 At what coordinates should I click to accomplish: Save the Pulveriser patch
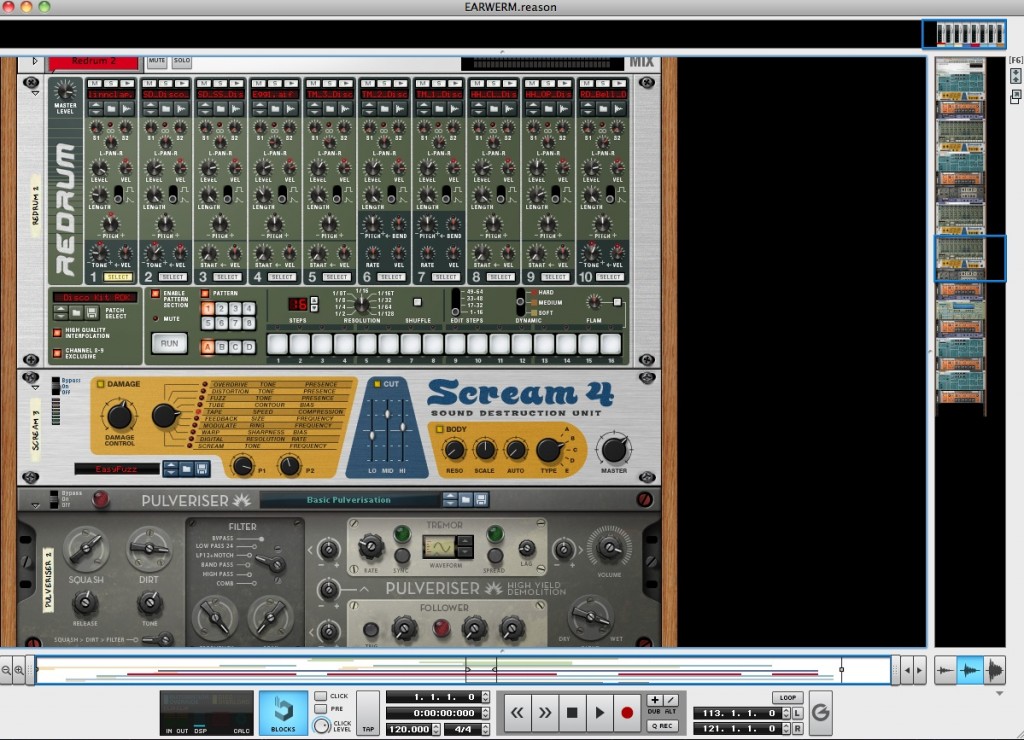[x=481, y=500]
